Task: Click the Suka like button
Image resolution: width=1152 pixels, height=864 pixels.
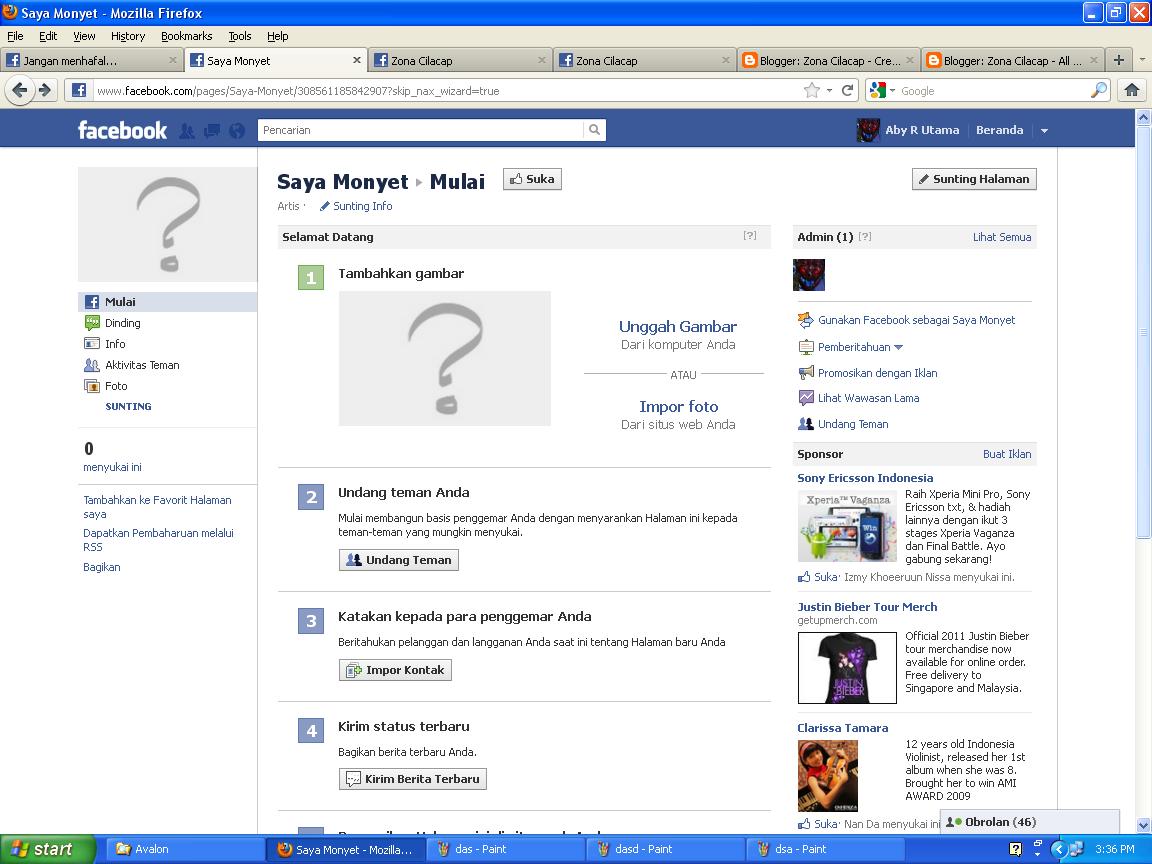Action: click(x=532, y=179)
